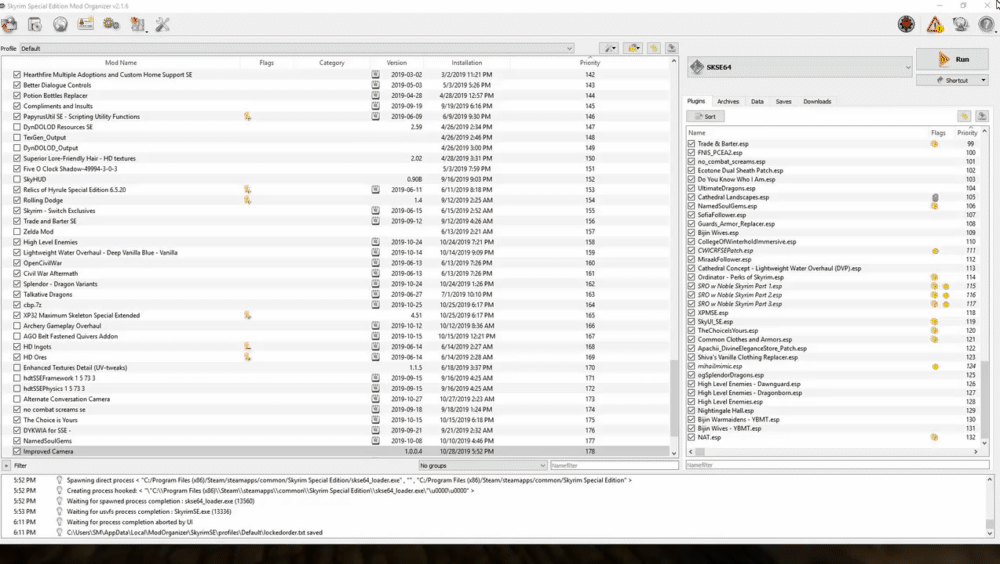Enable Archery Gameplay Overhaul checkbox
This screenshot has width=1000, height=564.
[17, 326]
